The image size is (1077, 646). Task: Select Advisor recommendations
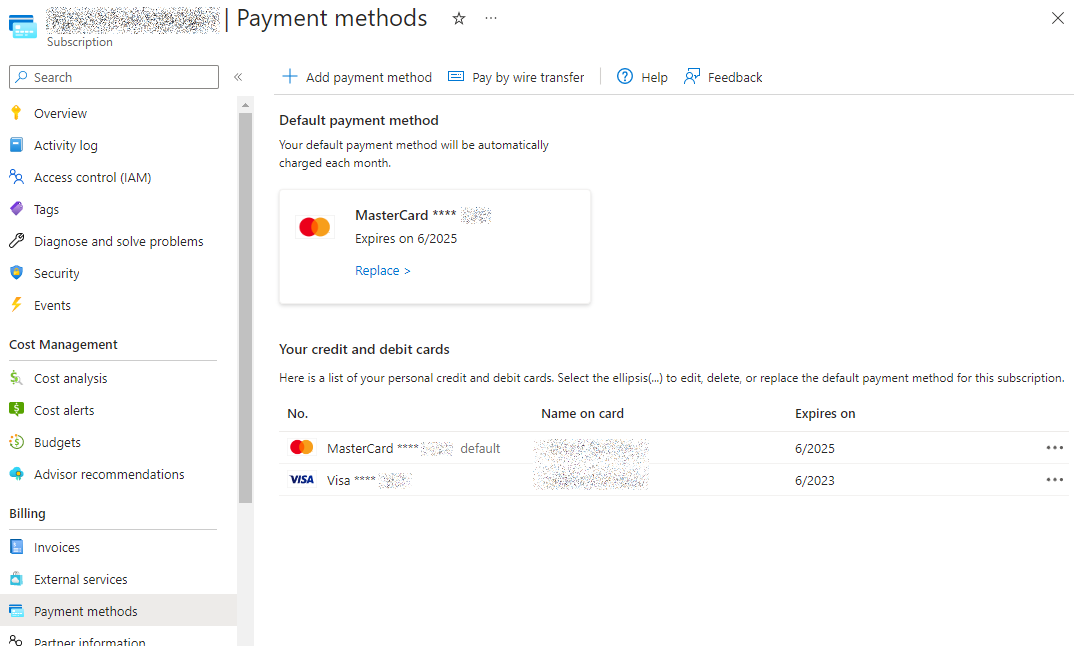pyautogui.click(x=107, y=474)
